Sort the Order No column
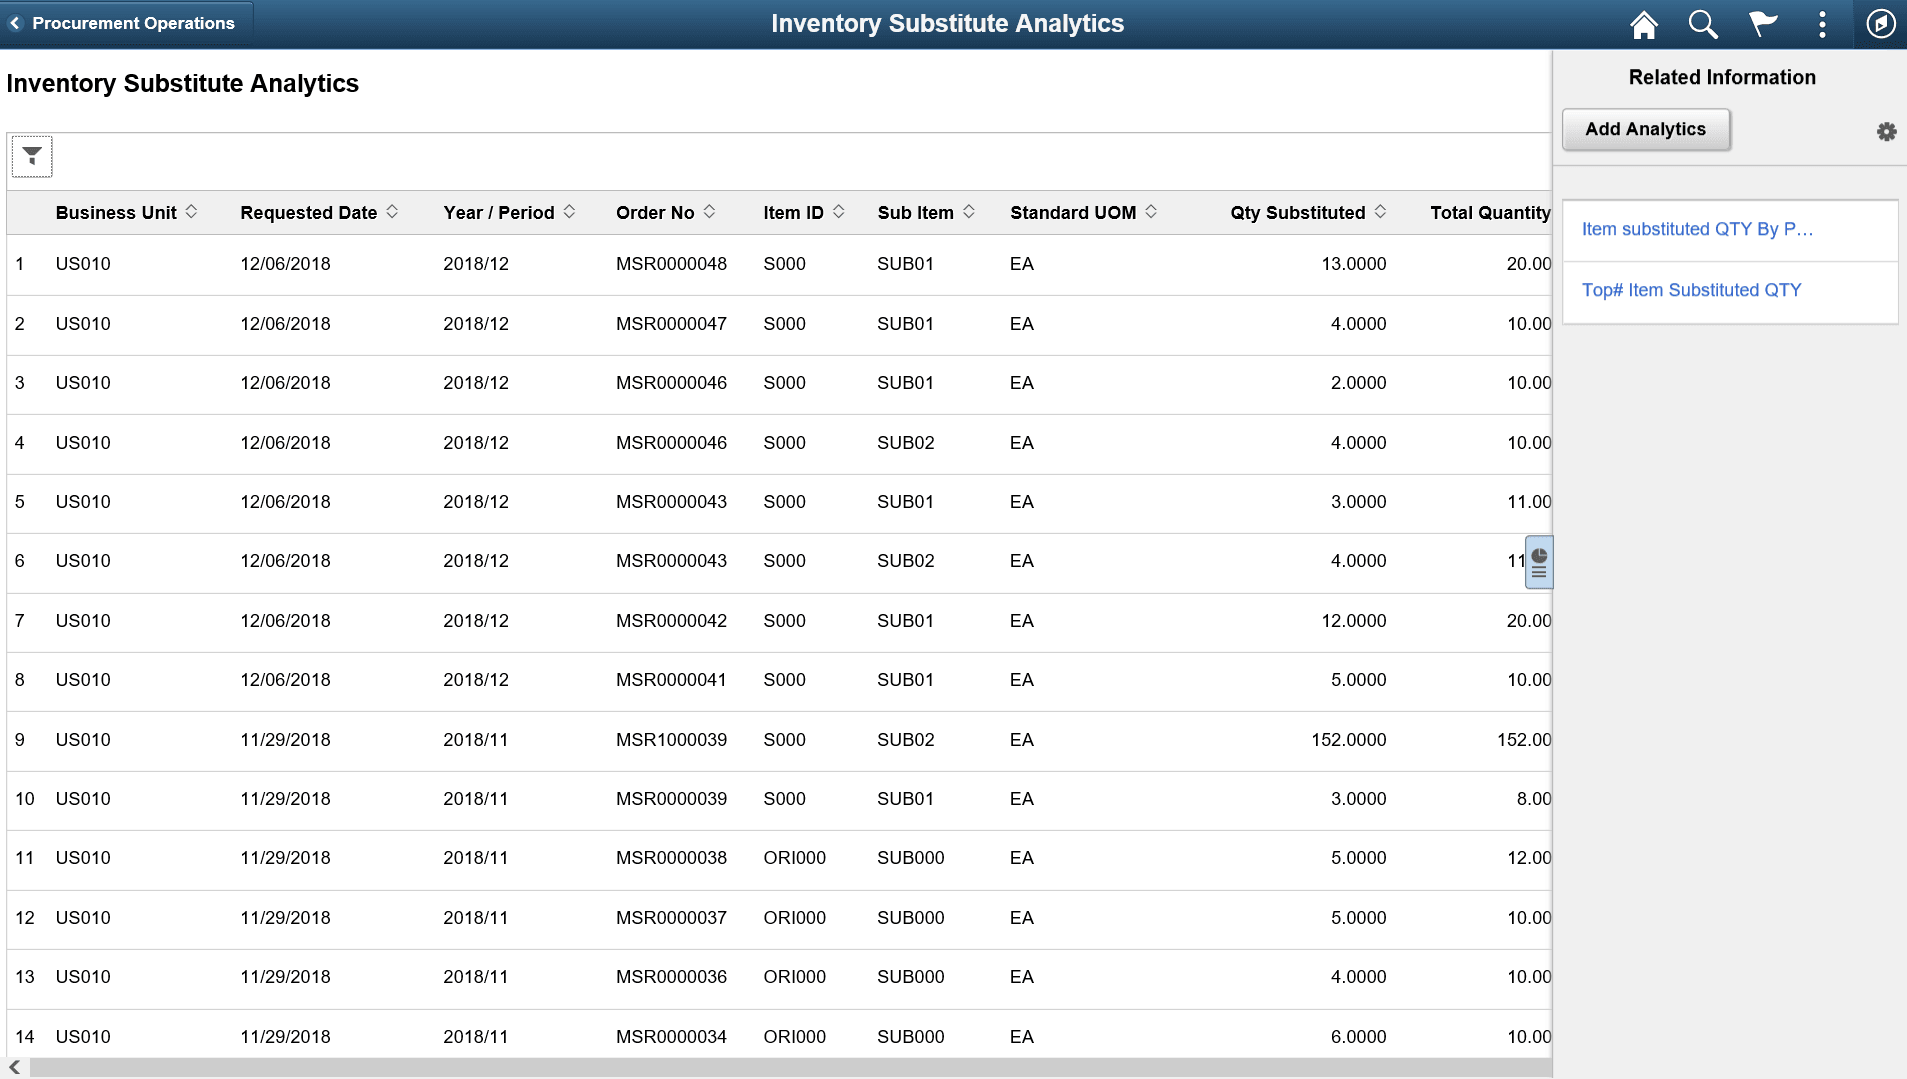Image resolution: width=1907 pixels, height=1079 pixels. 710,212
